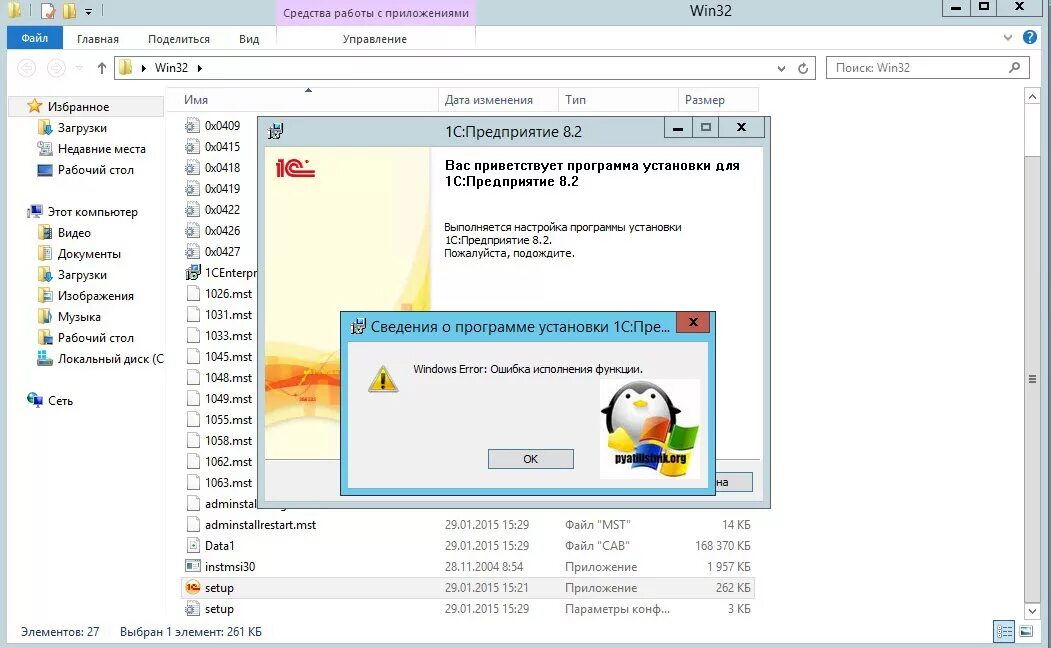The width and height of the screenshot is (1051, 648).
Task: Click the properties icon in title bar
Action: 47,11
